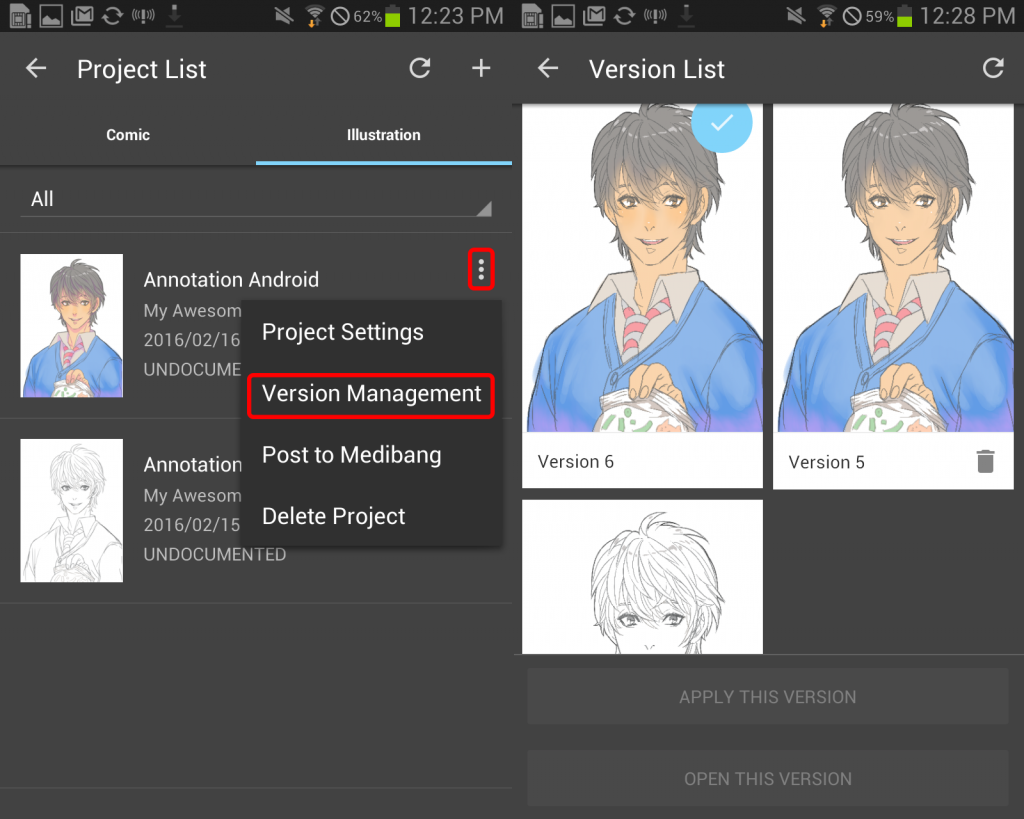Select the Annotation Android project title

click(231, 280)
